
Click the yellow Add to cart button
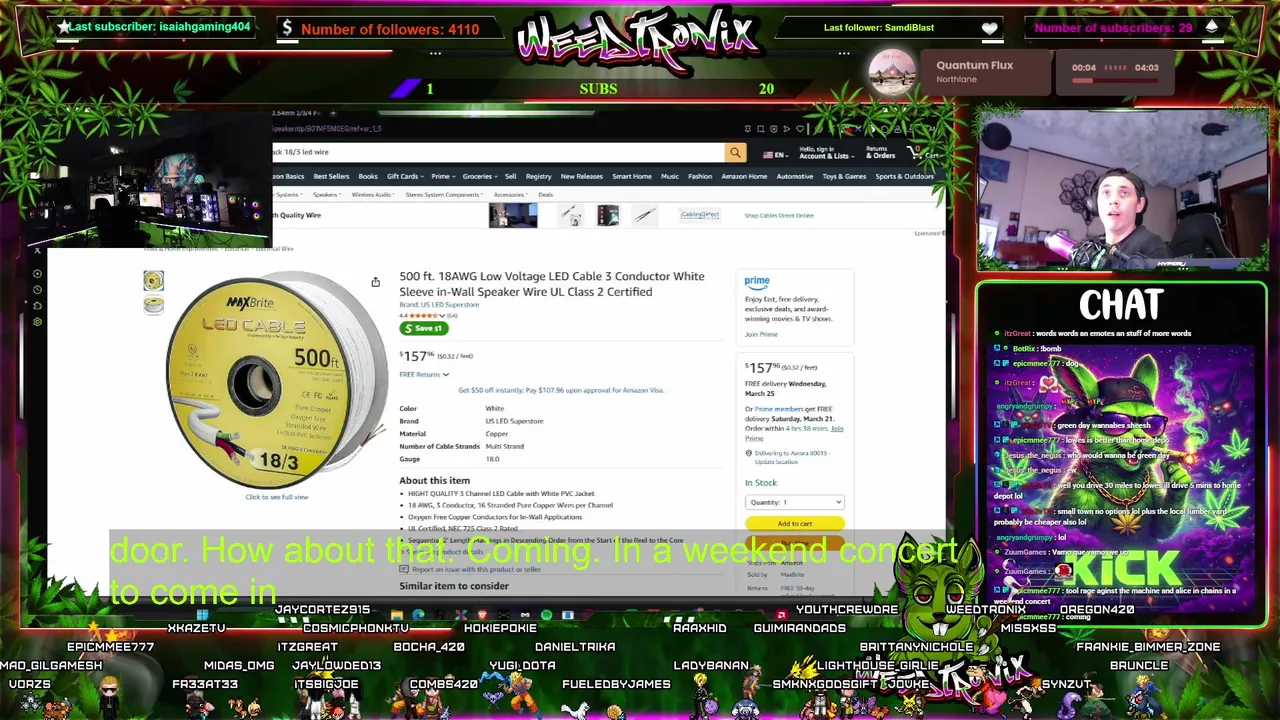pos(795,523)
